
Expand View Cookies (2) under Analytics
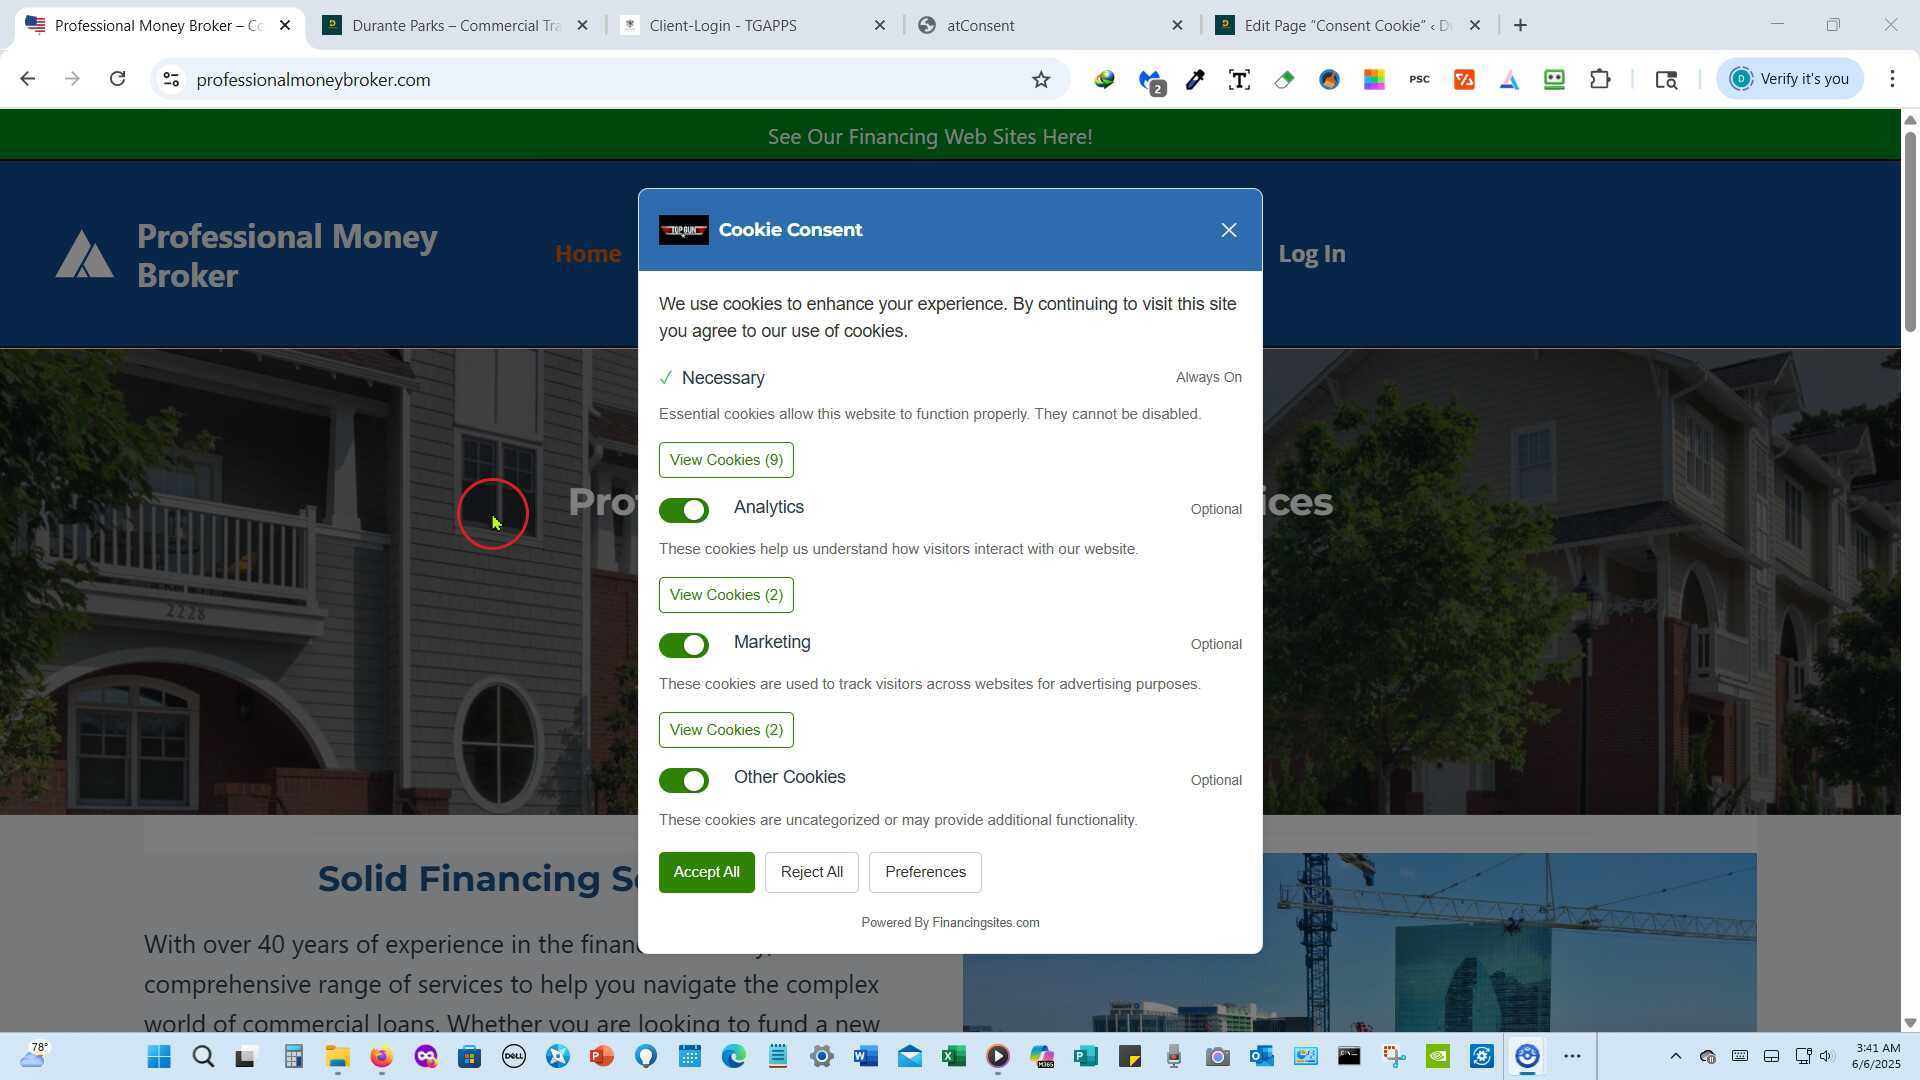coord(726,595)
